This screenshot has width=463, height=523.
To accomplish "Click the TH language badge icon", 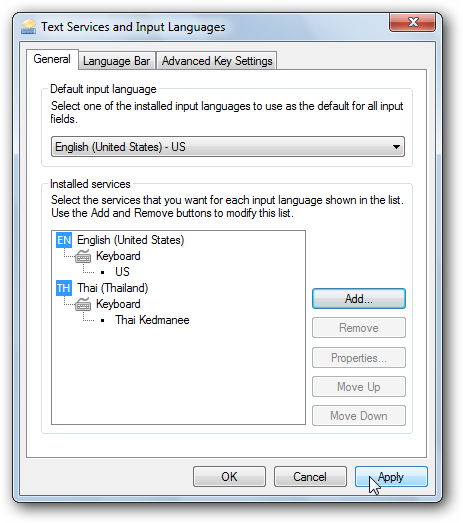I will point(64,288).
